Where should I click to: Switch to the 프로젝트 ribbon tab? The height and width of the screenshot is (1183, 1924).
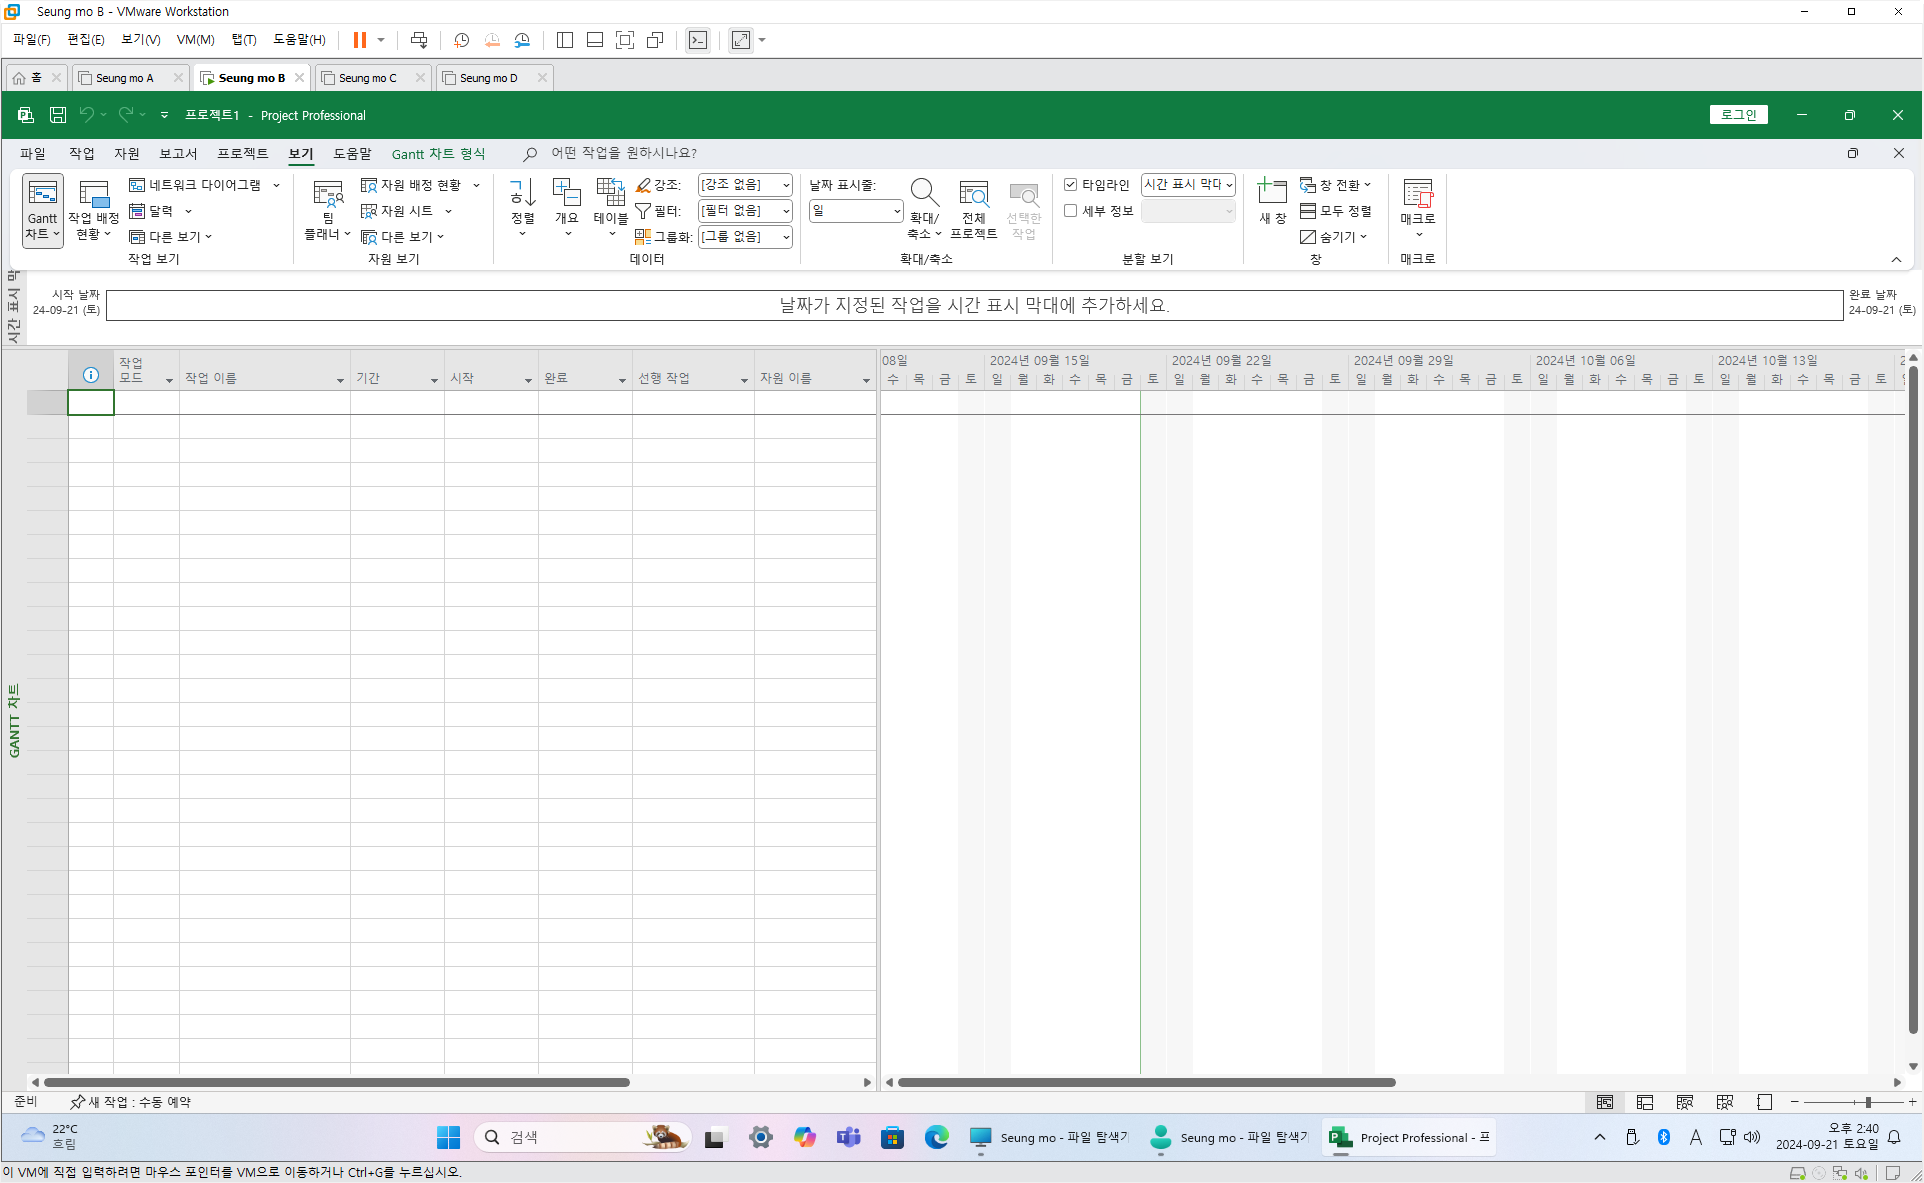tap(242, 153)
